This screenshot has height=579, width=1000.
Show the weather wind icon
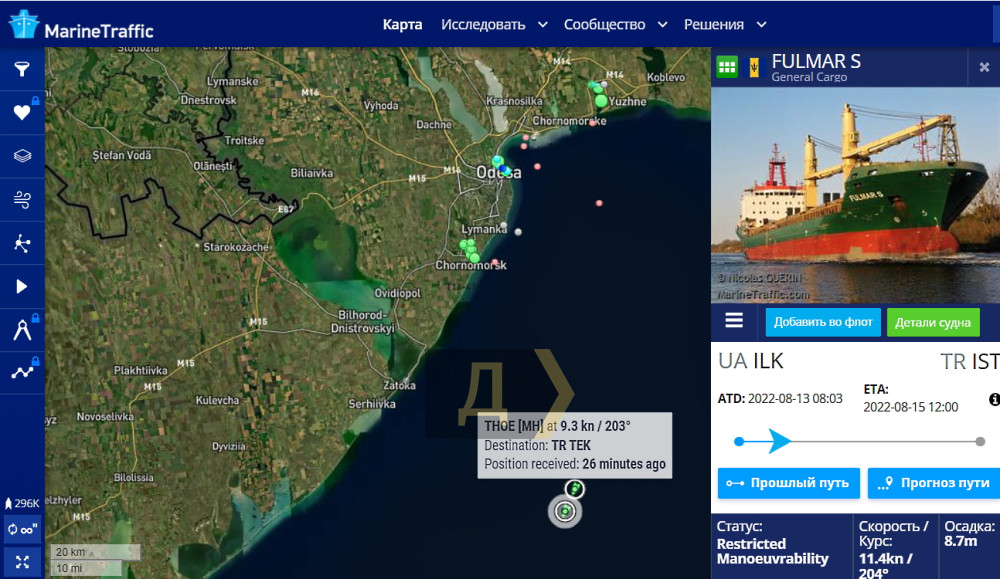pos(22,200)
